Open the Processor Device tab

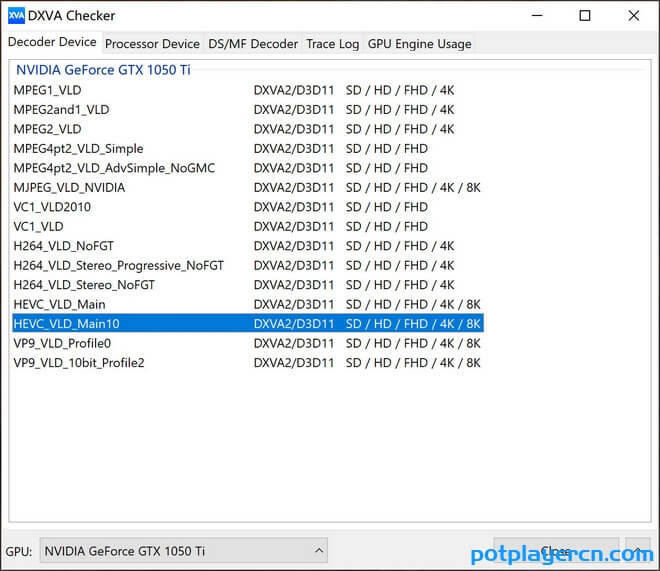(152, 44)
